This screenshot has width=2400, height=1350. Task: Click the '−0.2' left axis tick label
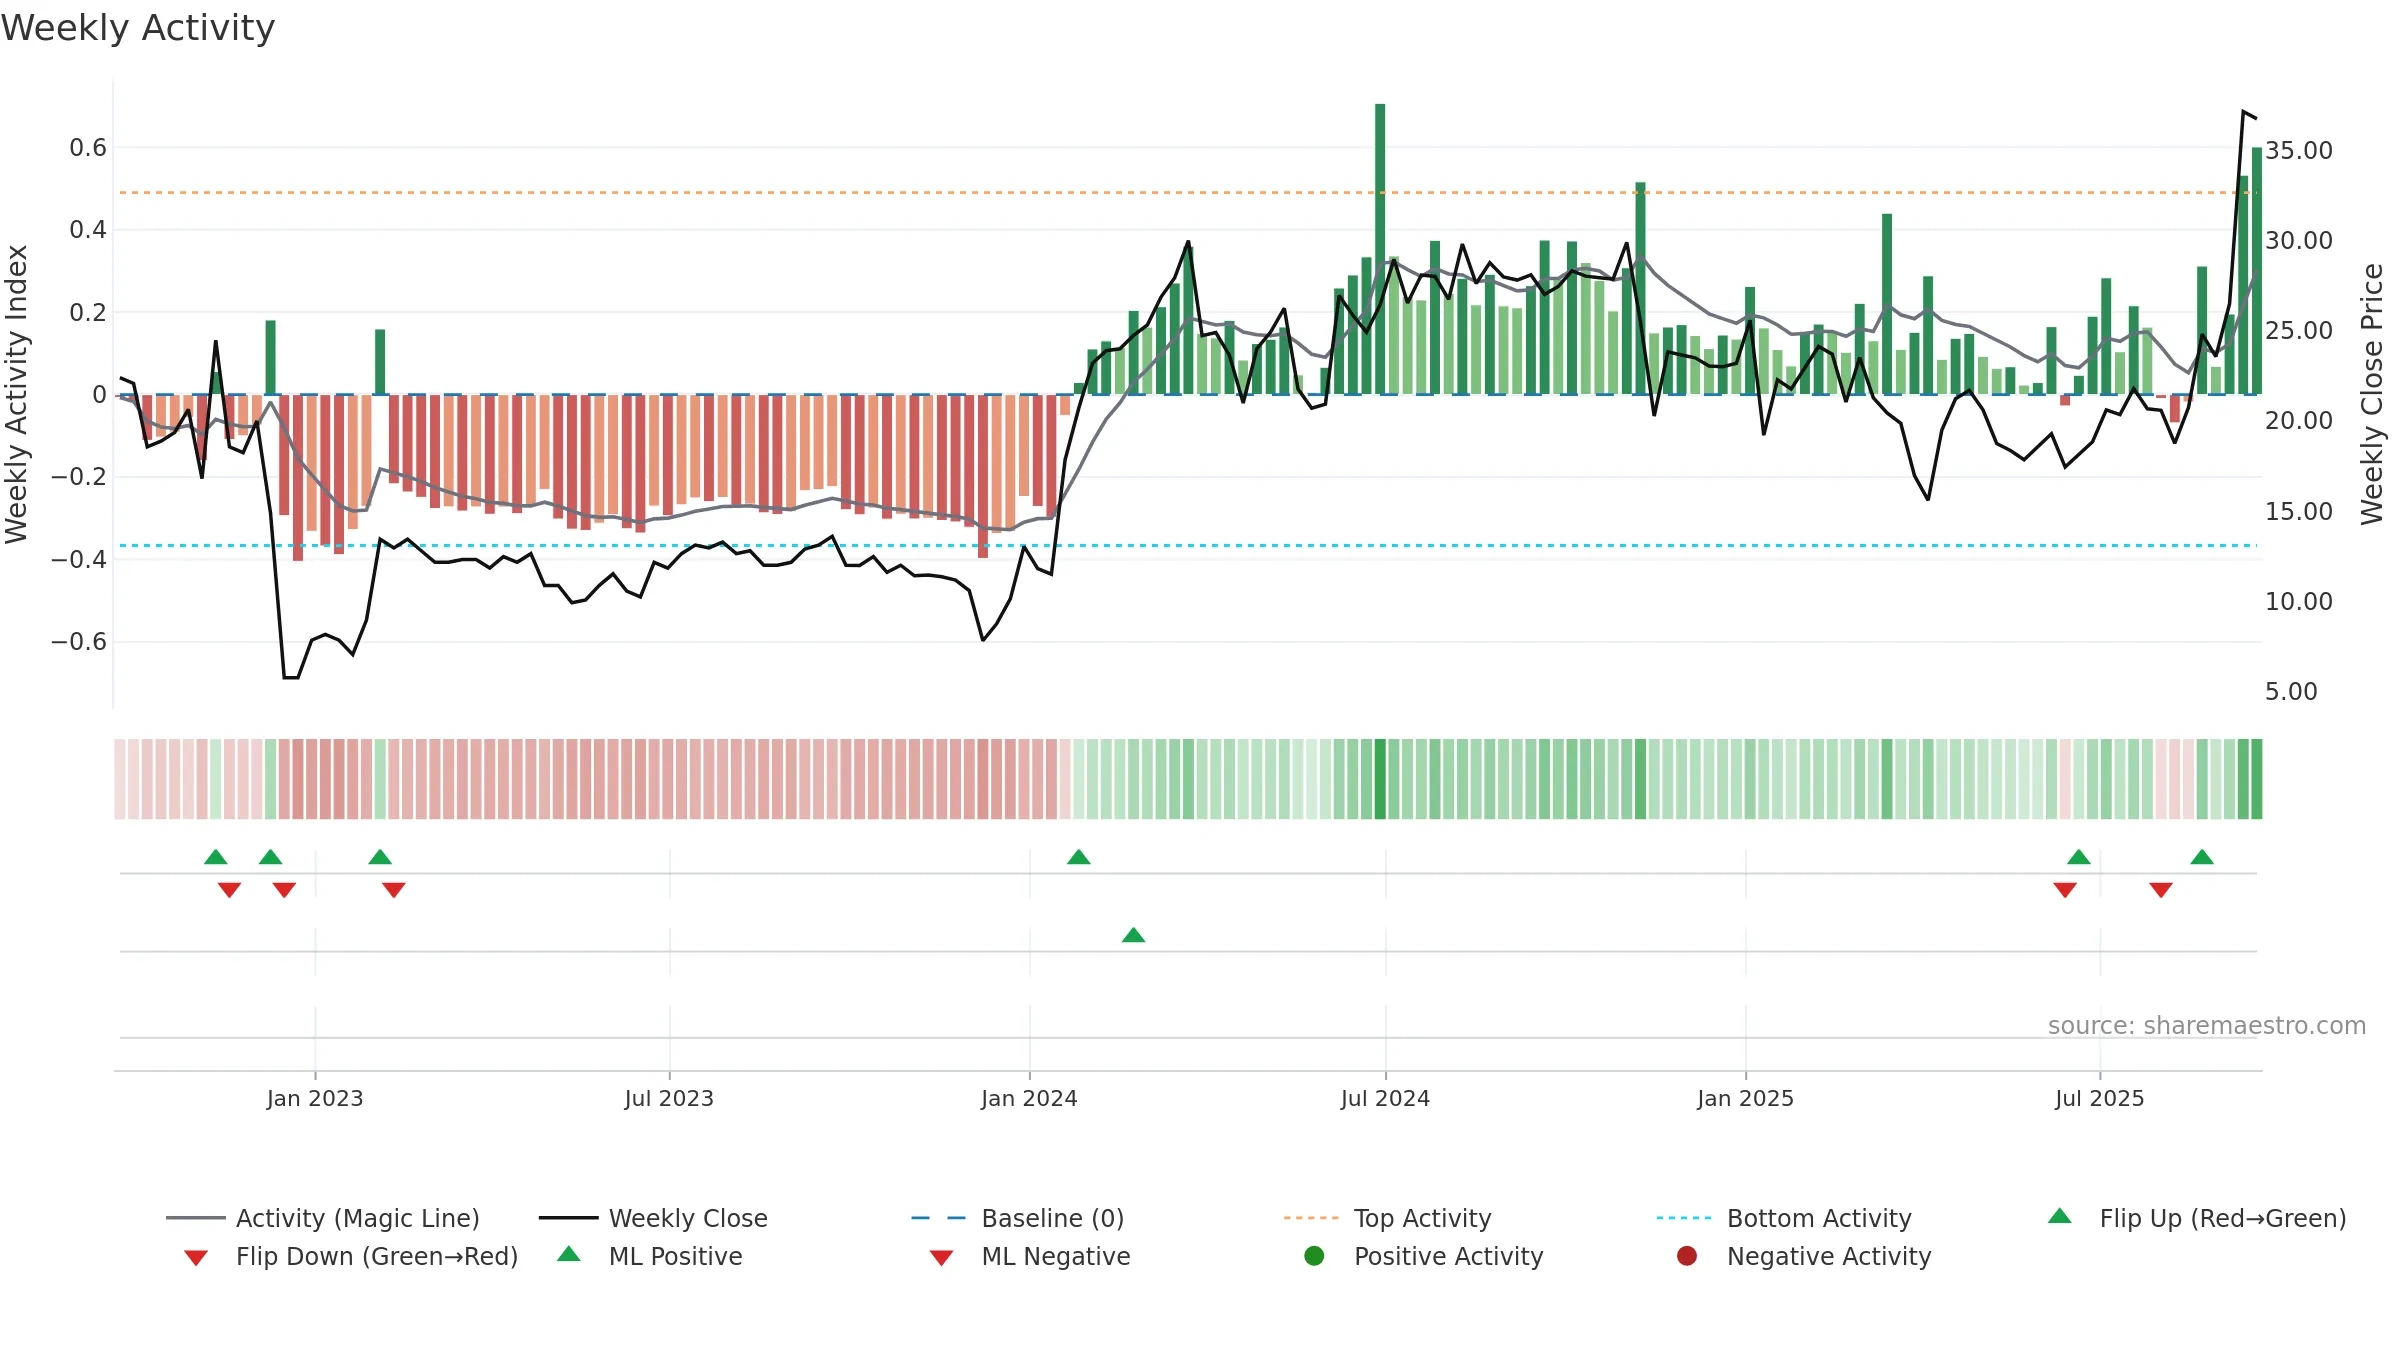pyautogui.click(x=79, y=477)
